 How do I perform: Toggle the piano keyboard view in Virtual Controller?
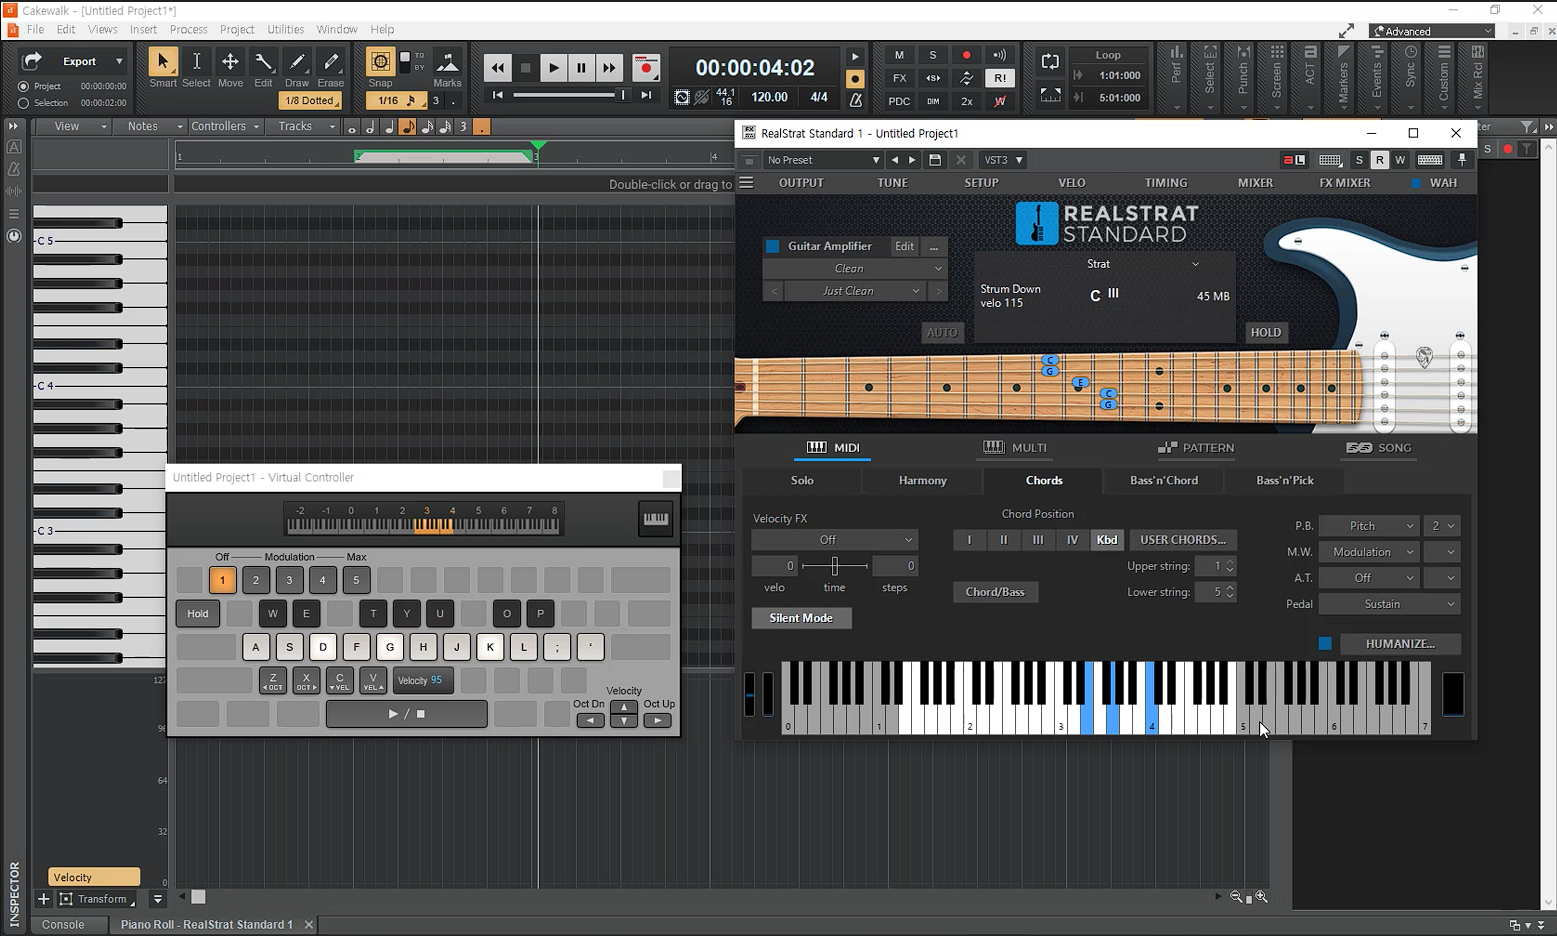click(x=655, y=519)
